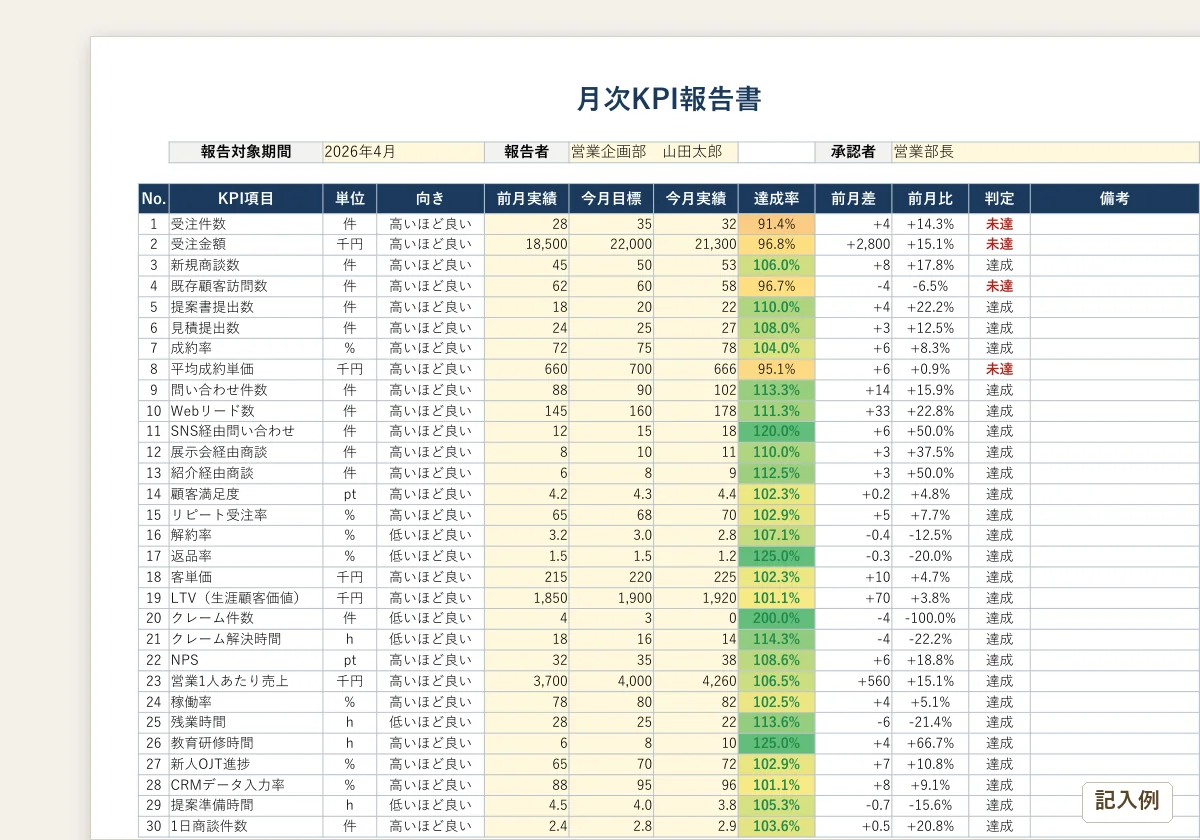Click the "200.0%" achievement rate cell
Screen dimensions: 1200x840
(x=777, y=618)
